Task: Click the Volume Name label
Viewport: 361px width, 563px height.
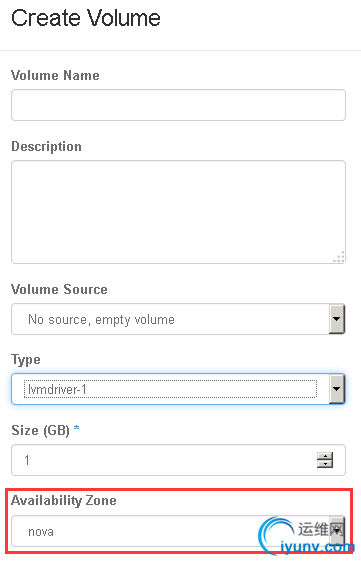Action: point(55,75)
